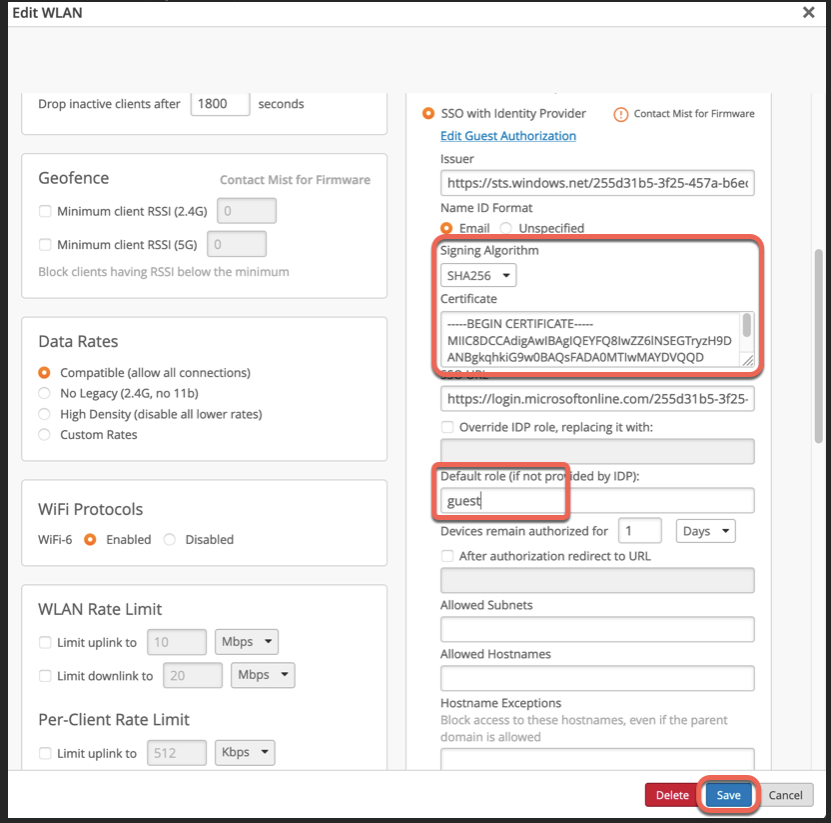Enable Minimum client RSSI (5G) checkbox
The image size is (831, 823).
[x=45, y=244]
